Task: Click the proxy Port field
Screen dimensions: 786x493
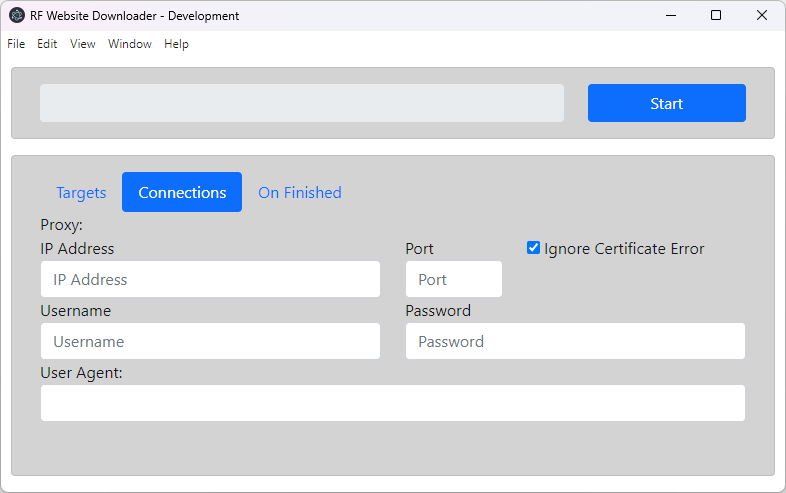Action: [x=454, y=279]
